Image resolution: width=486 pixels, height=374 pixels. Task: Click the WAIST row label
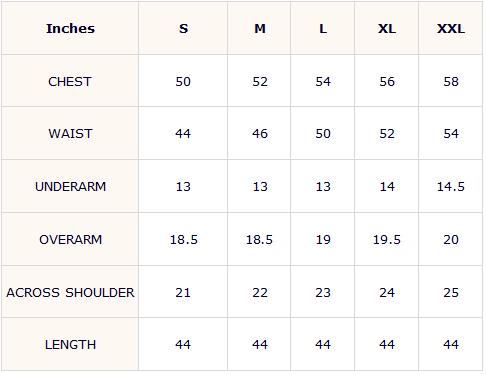(x=70, y=134)
